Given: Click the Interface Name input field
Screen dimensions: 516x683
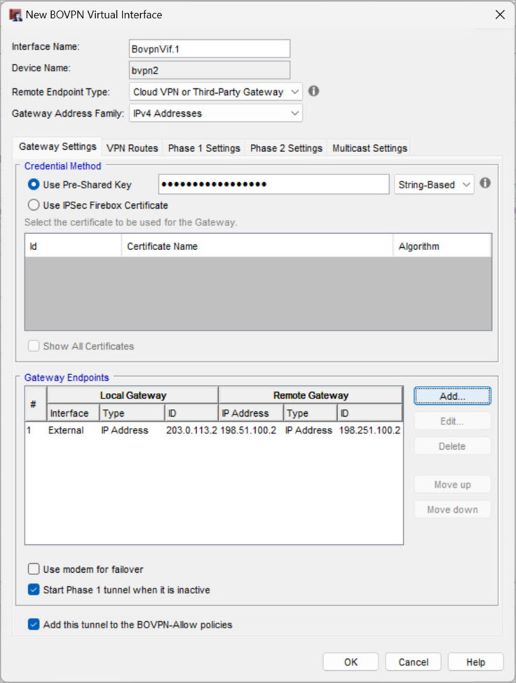Looking at the screenshot, I should click(x=209, y=49).
